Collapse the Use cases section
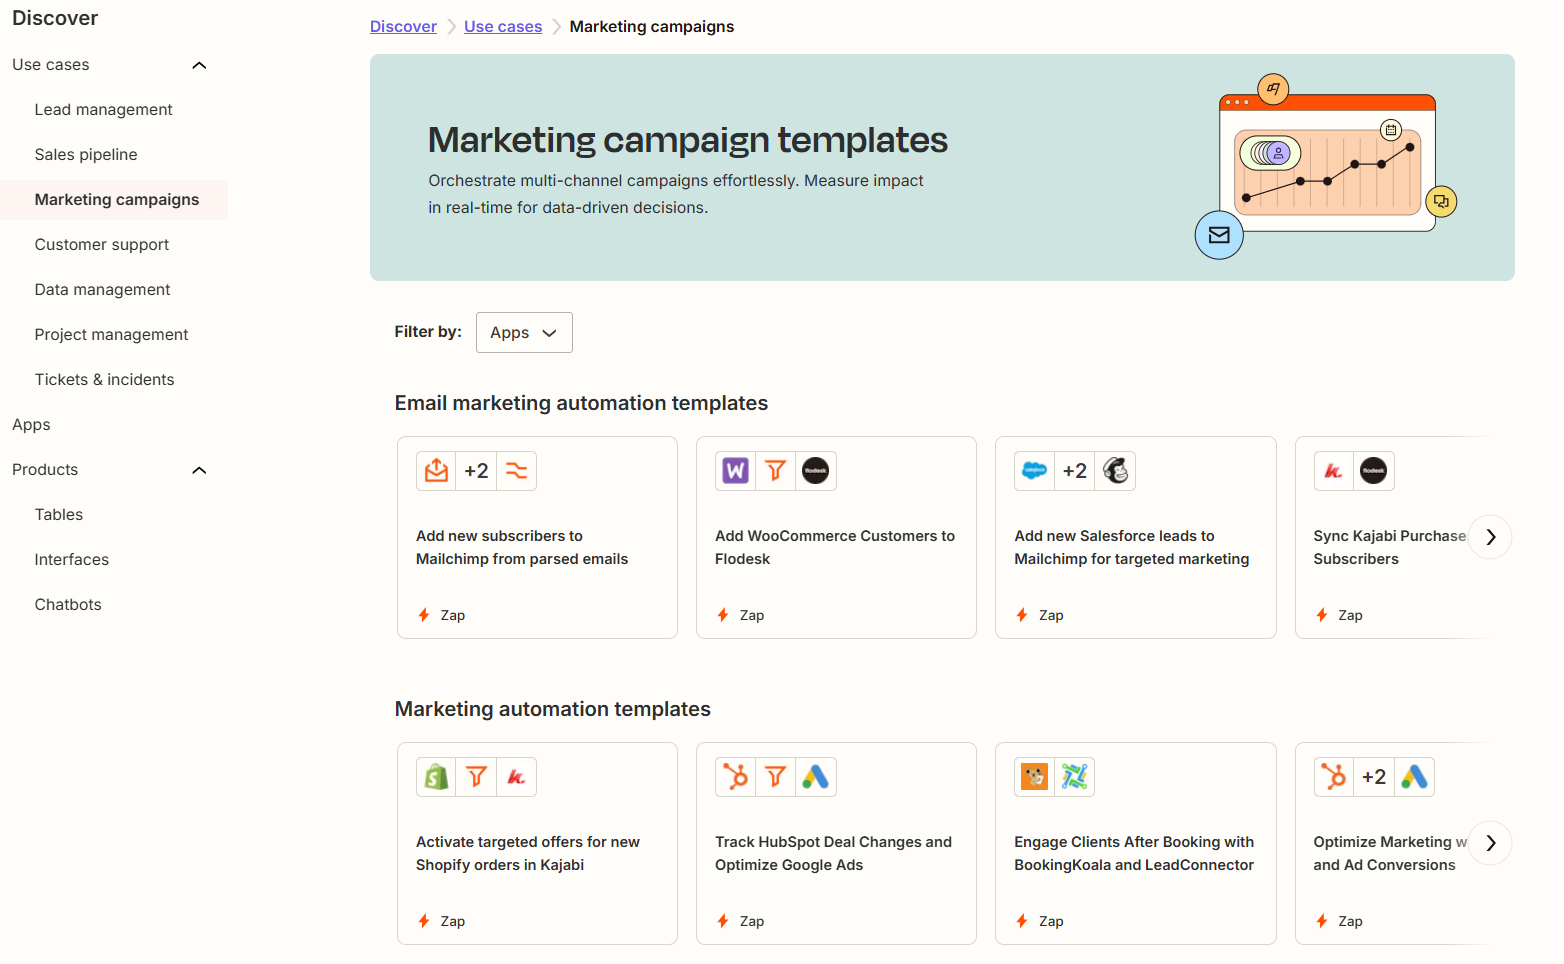 [198, 64]
